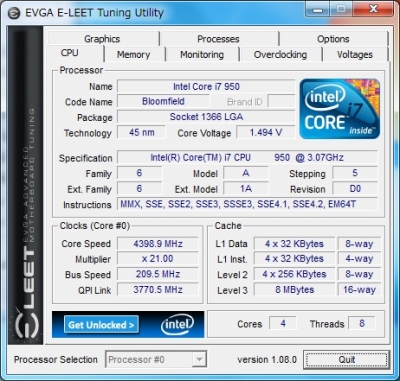Select the CPU tab

(x=70, y=53)
